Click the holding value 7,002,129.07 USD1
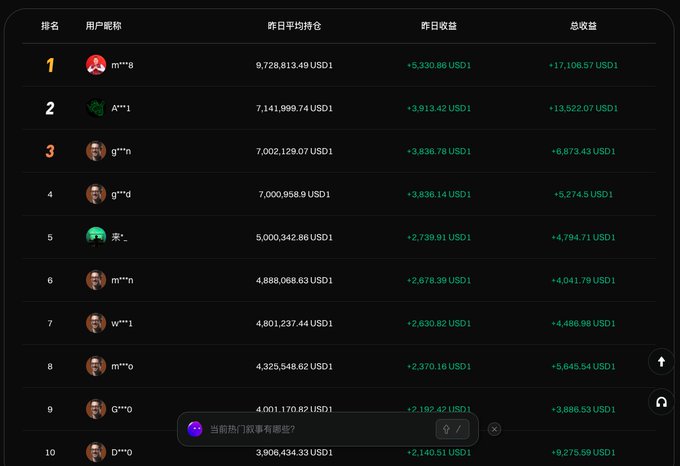This screenshot has height=466, width=680. [294, 151]
